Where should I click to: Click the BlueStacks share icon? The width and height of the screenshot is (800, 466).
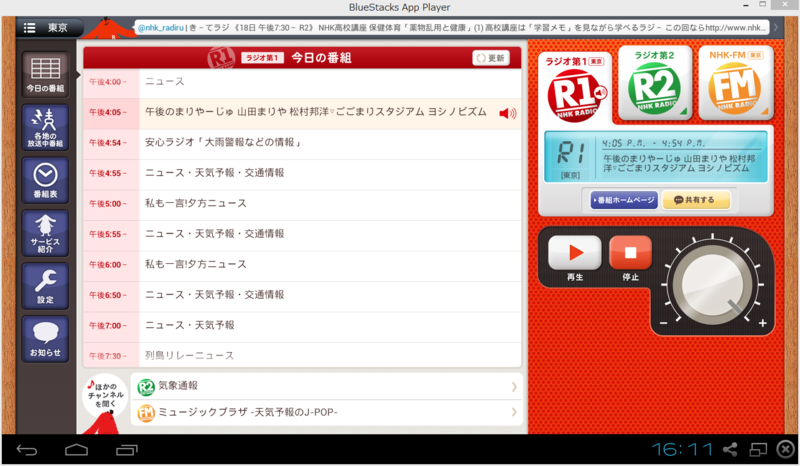730,449
